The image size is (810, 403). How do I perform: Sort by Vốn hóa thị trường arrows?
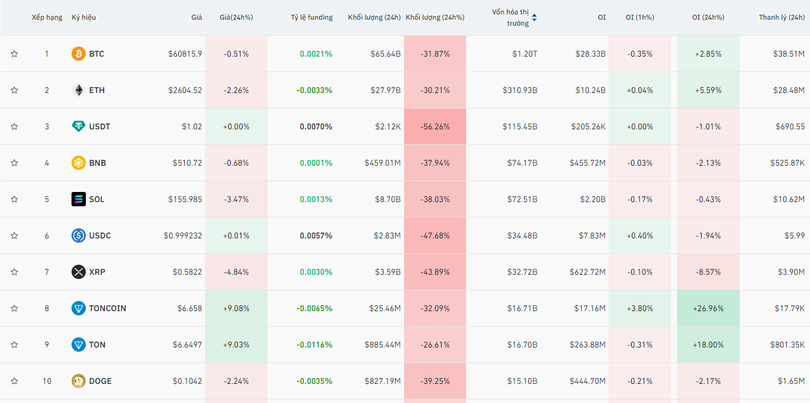(x=534, y=18)
